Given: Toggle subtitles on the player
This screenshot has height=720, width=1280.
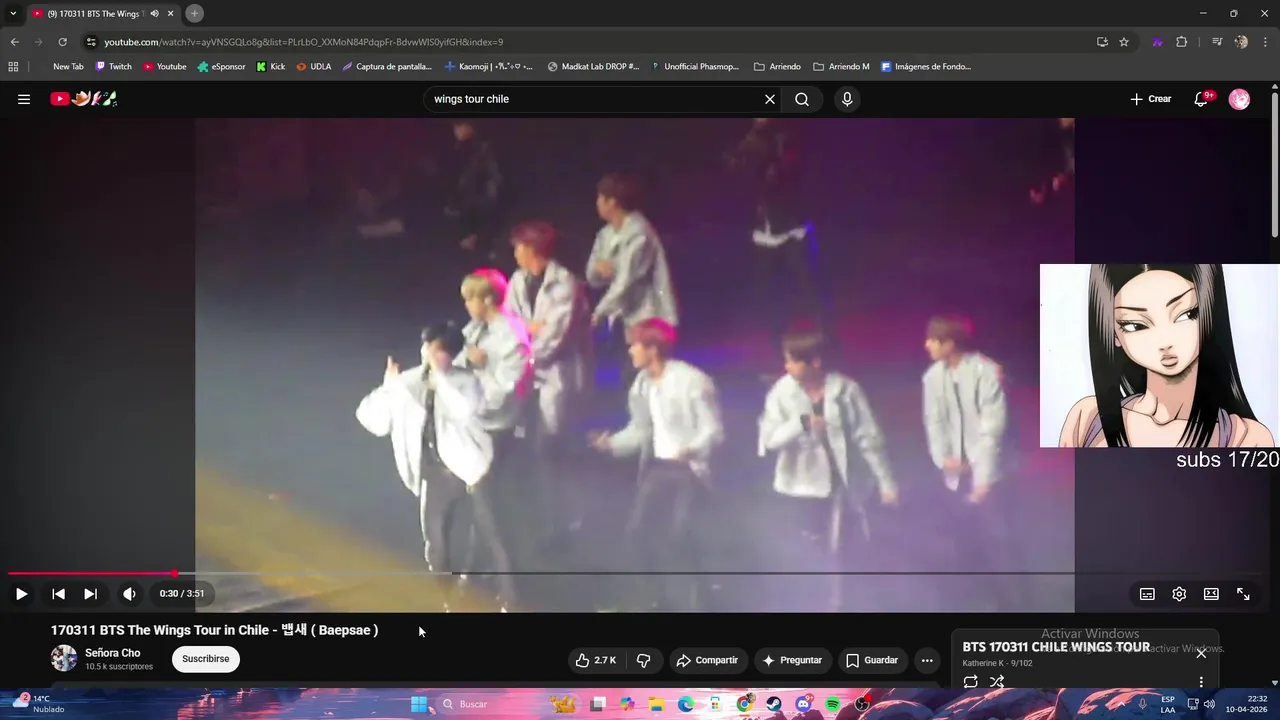Looking at the screenshot, I should 1147,594.
